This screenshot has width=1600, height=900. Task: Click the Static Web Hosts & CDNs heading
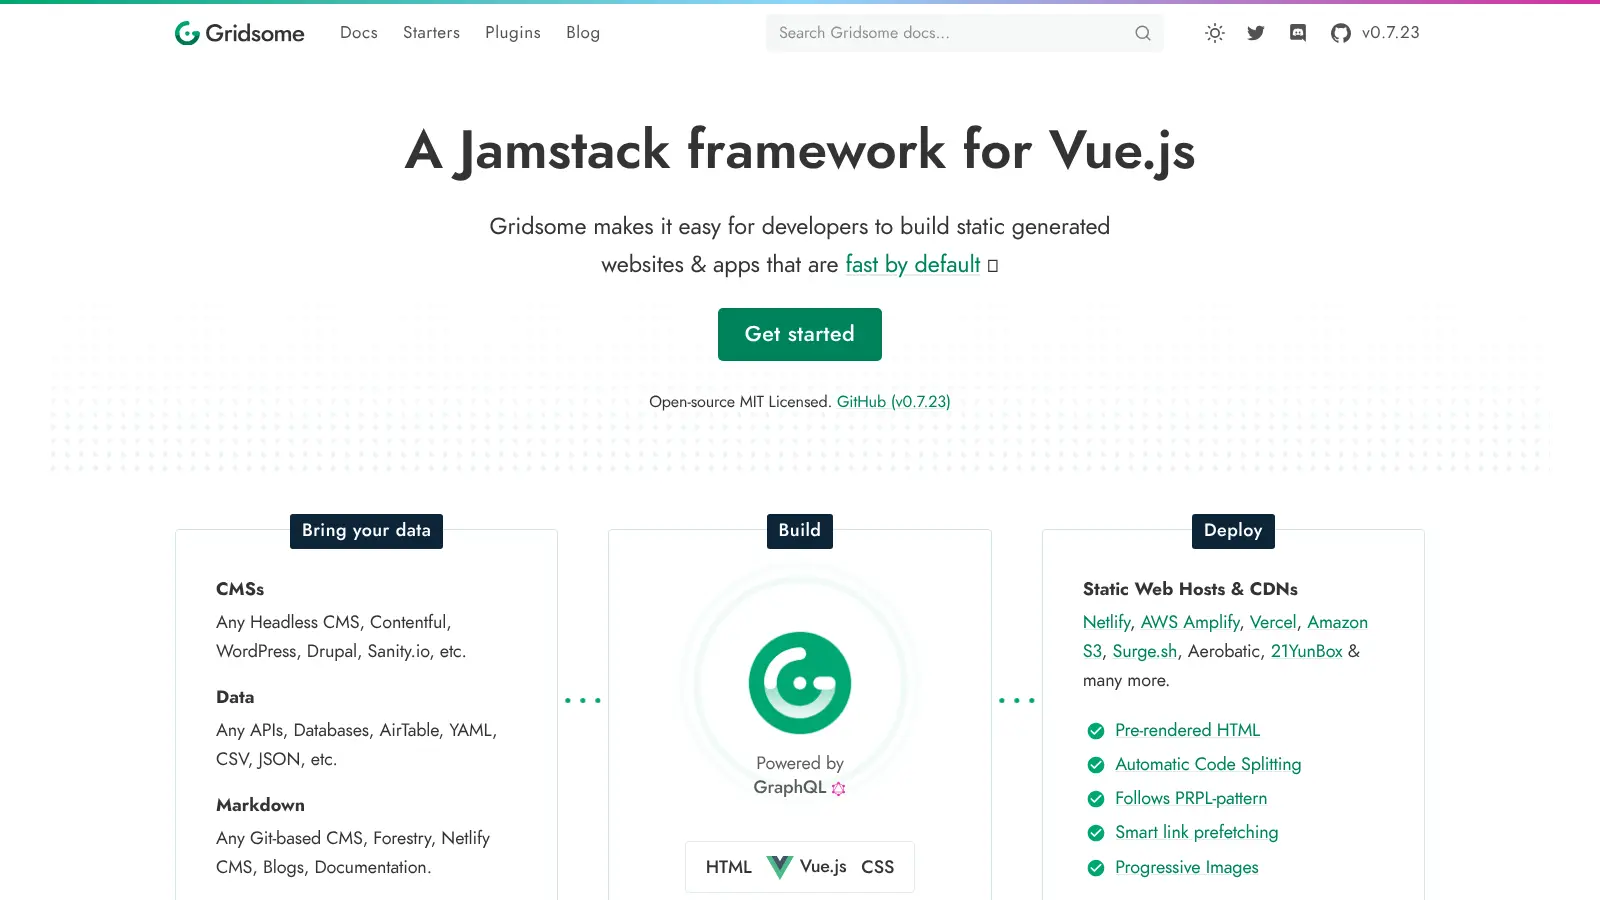pyautogui.click(x=1190, y=589)
